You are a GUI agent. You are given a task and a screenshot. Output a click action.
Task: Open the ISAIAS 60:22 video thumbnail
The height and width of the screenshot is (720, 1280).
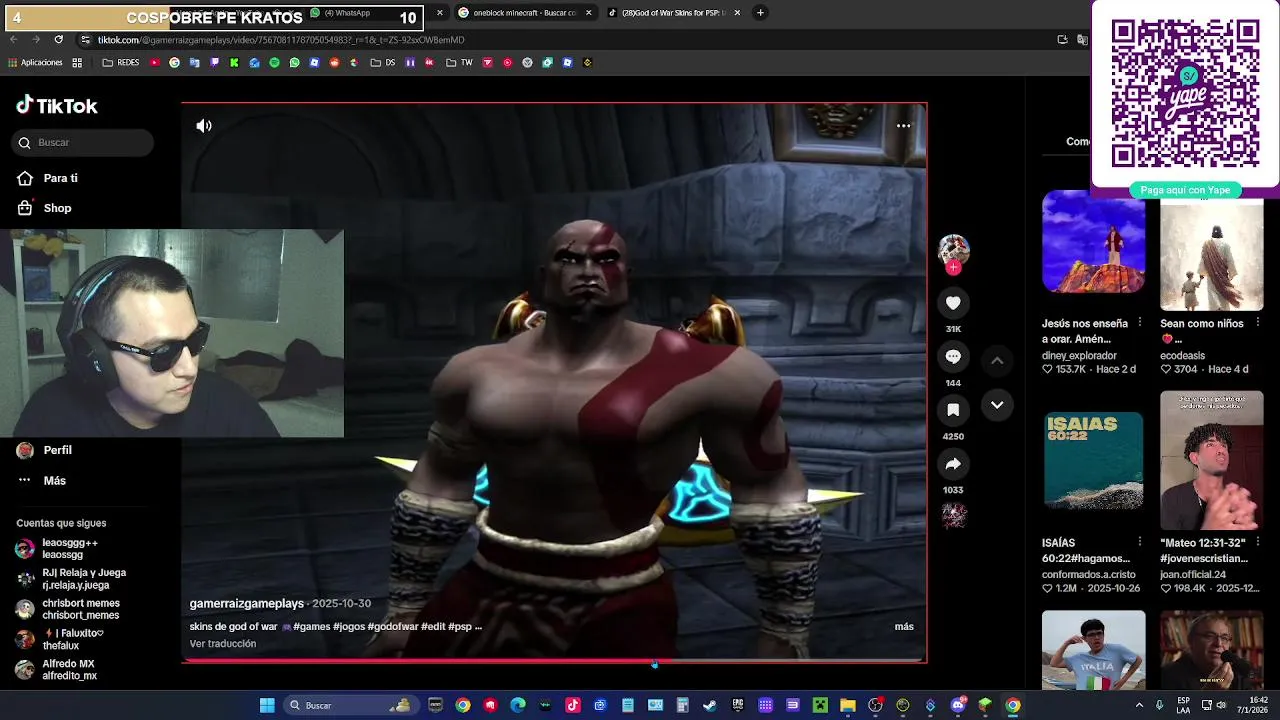pos(1093,460)
